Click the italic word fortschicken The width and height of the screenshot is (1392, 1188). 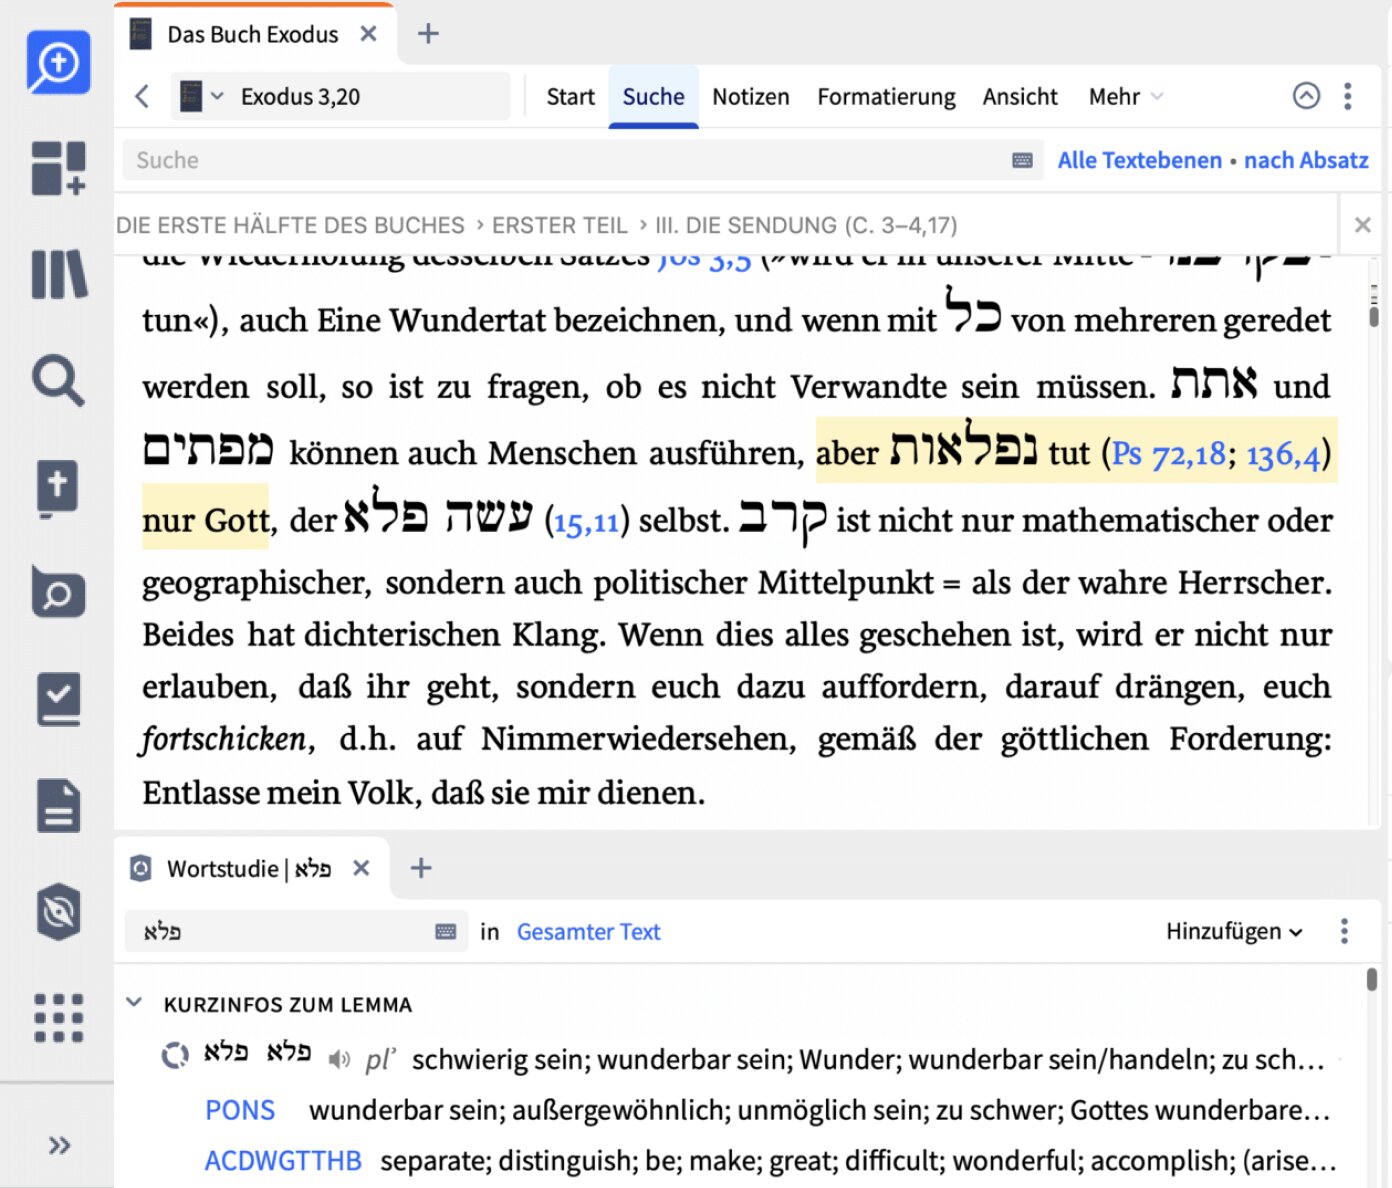tap(224, 739)
